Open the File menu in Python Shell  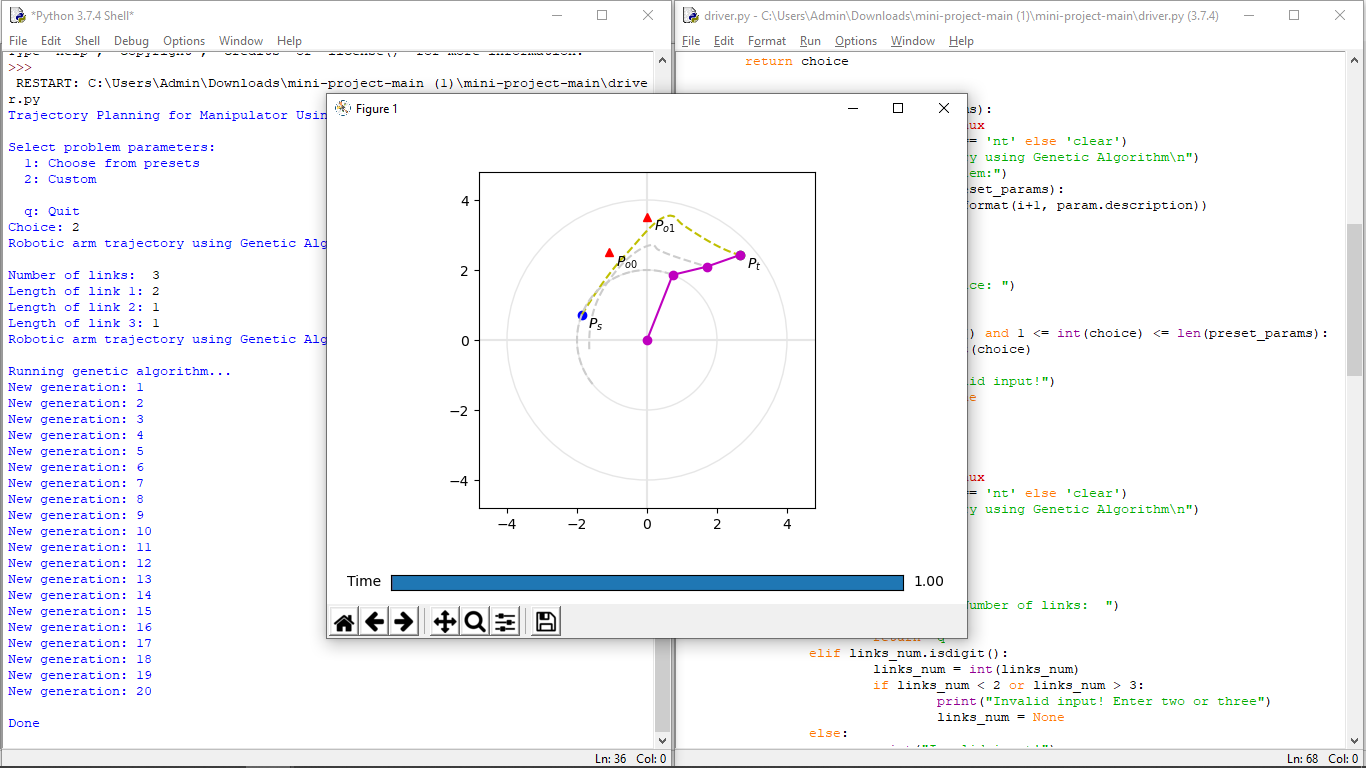point(19,41)
